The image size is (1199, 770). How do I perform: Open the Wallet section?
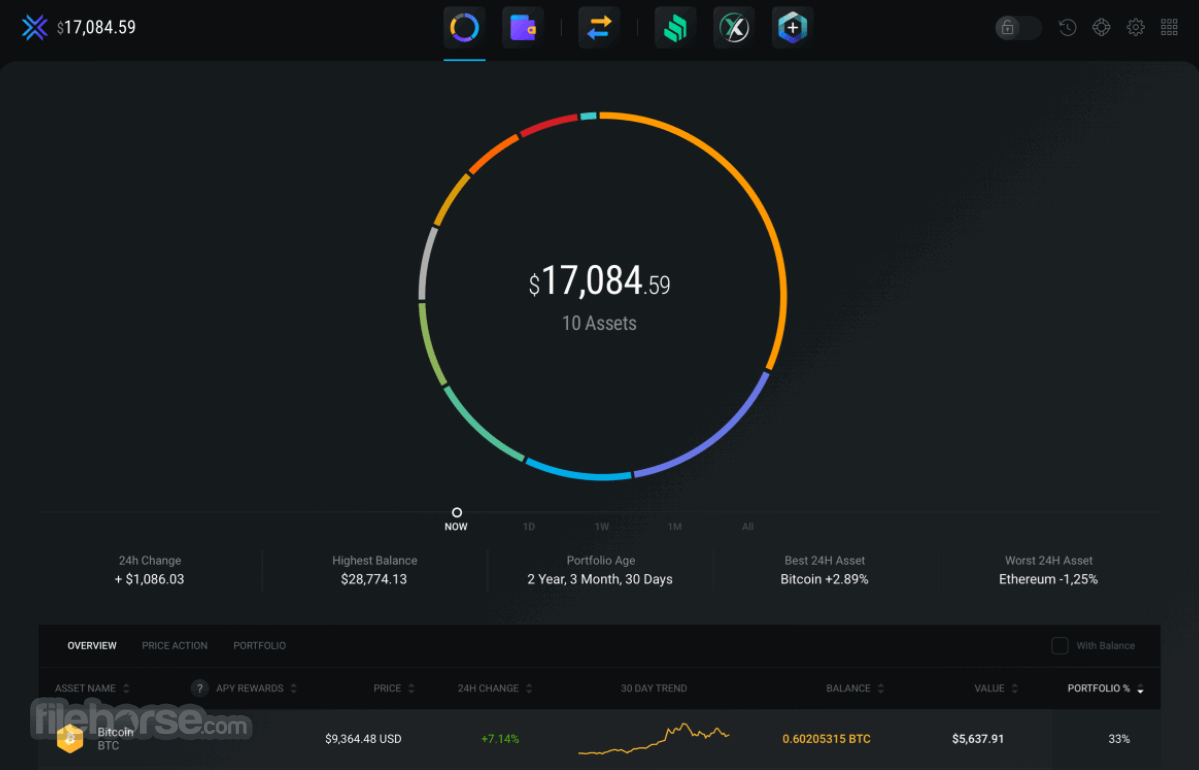point(523,27)
